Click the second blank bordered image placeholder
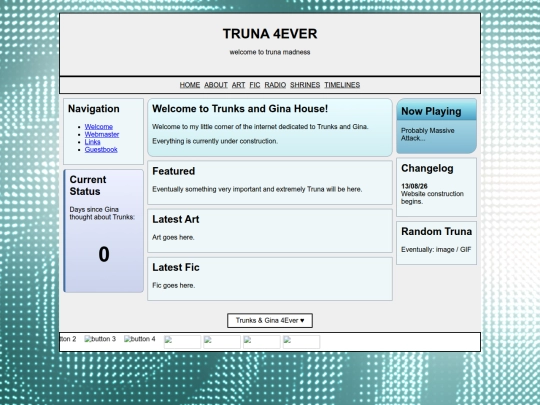This screenshot has width=540, height=405. 222,342
